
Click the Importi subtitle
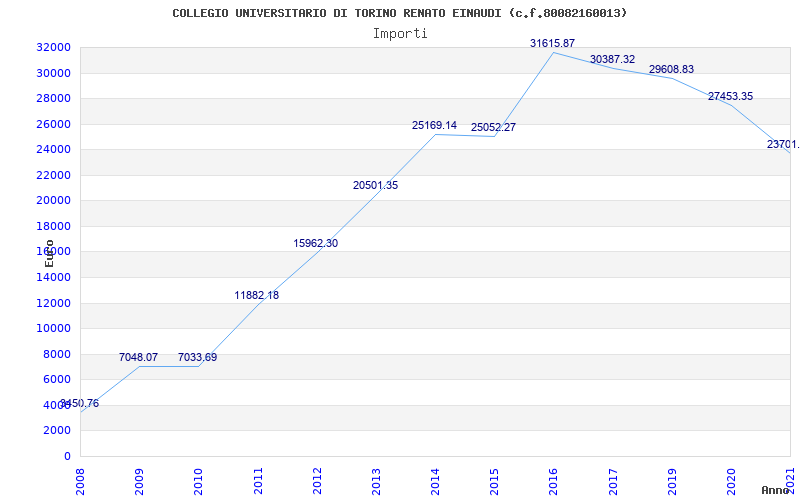[x=400, y=34]
